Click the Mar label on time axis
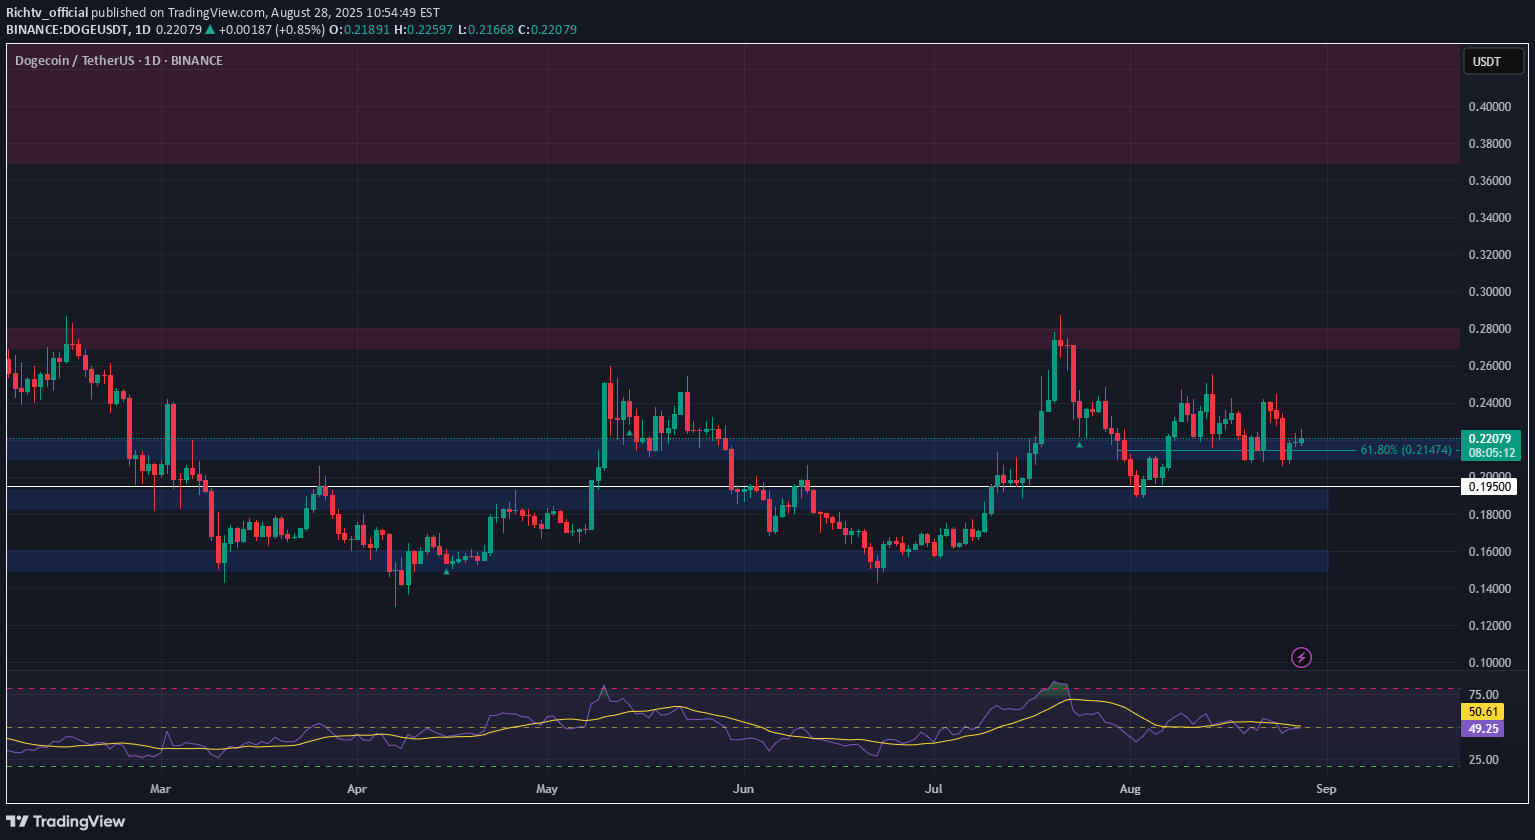Screen dimensions: 1535x840 pos(160,789)
